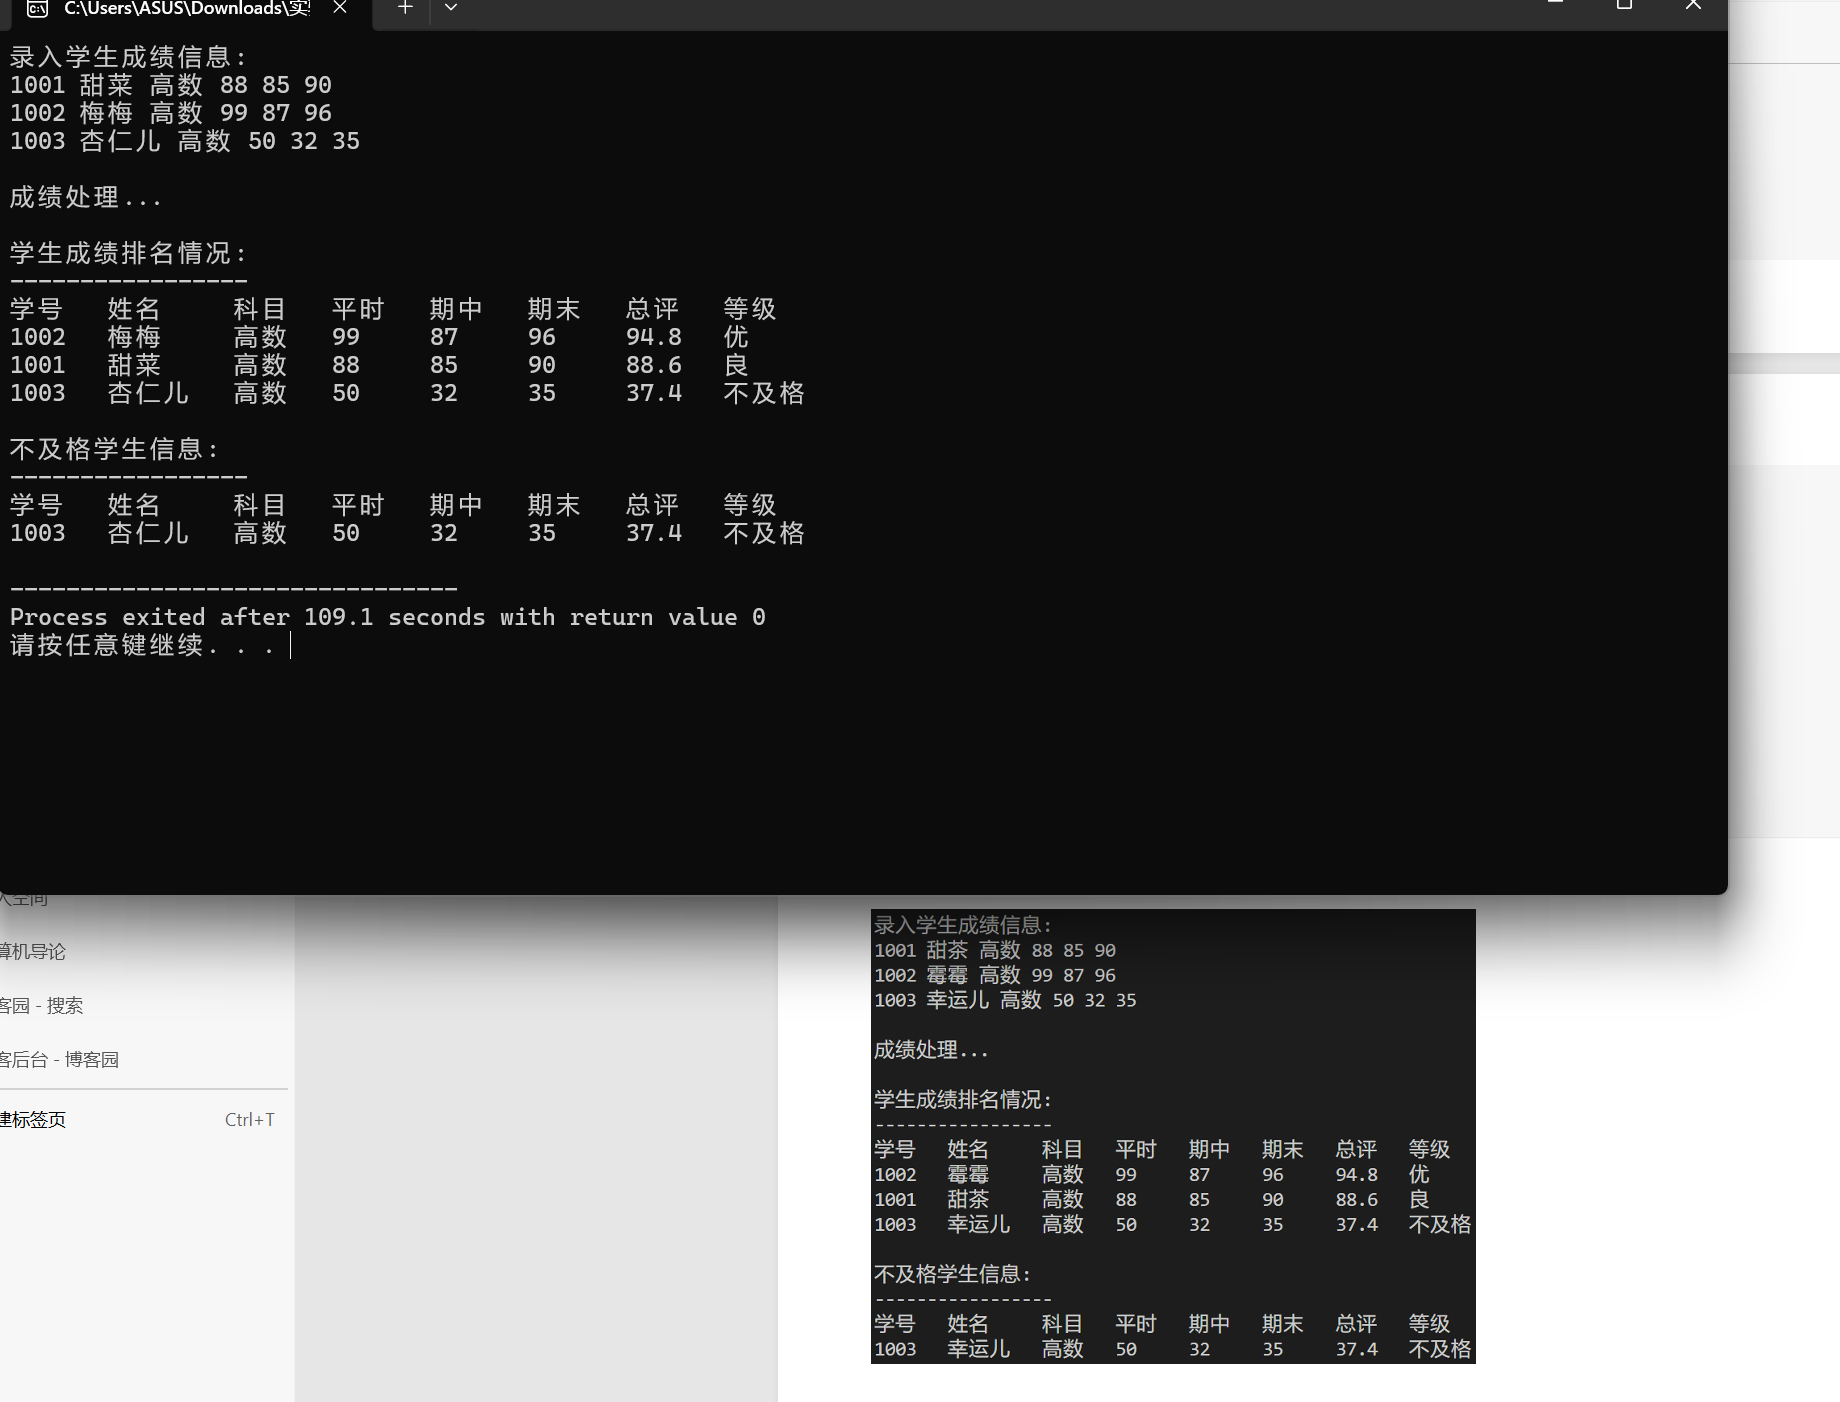Minimize the terminal window
This screenshot has height=1402, width=1840.
tap(1555, 4)
